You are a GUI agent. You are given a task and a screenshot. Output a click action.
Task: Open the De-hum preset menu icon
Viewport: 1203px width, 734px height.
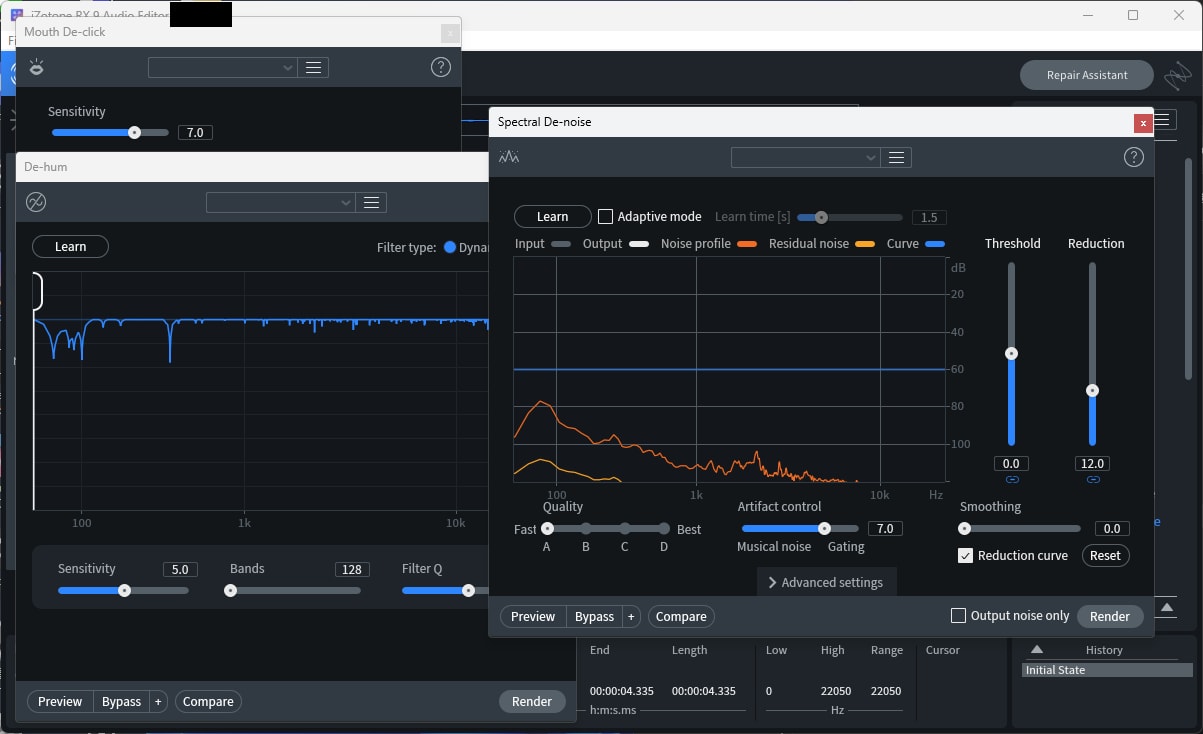click(371, 202)
